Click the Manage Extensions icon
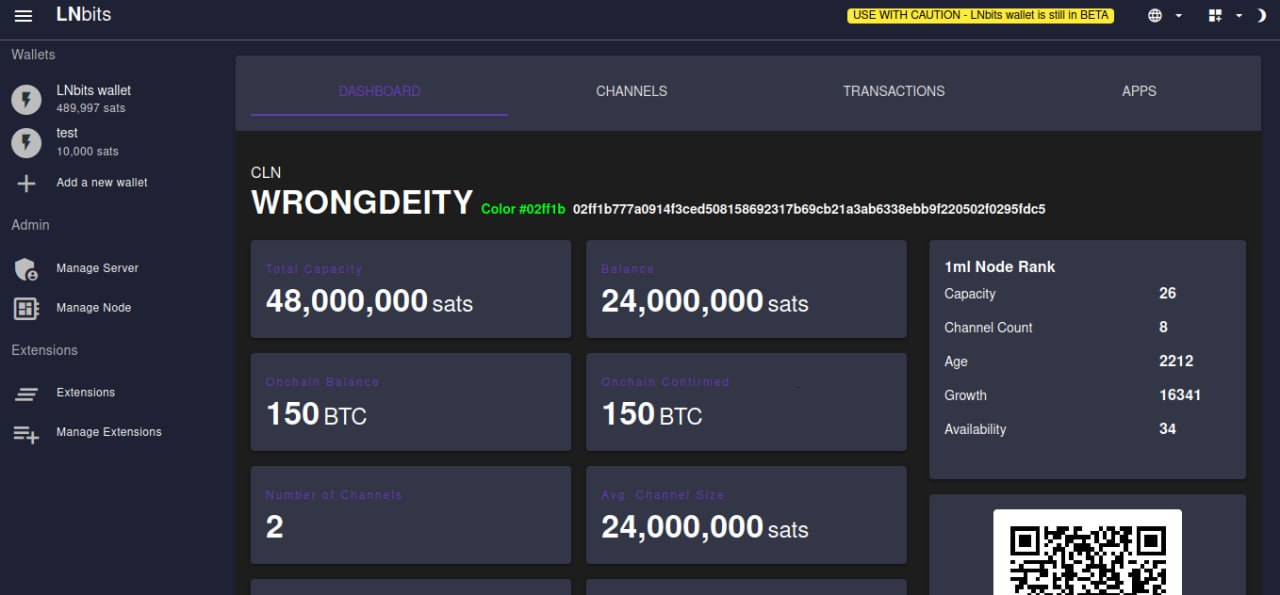The image size is (1280, 595). 26,433
